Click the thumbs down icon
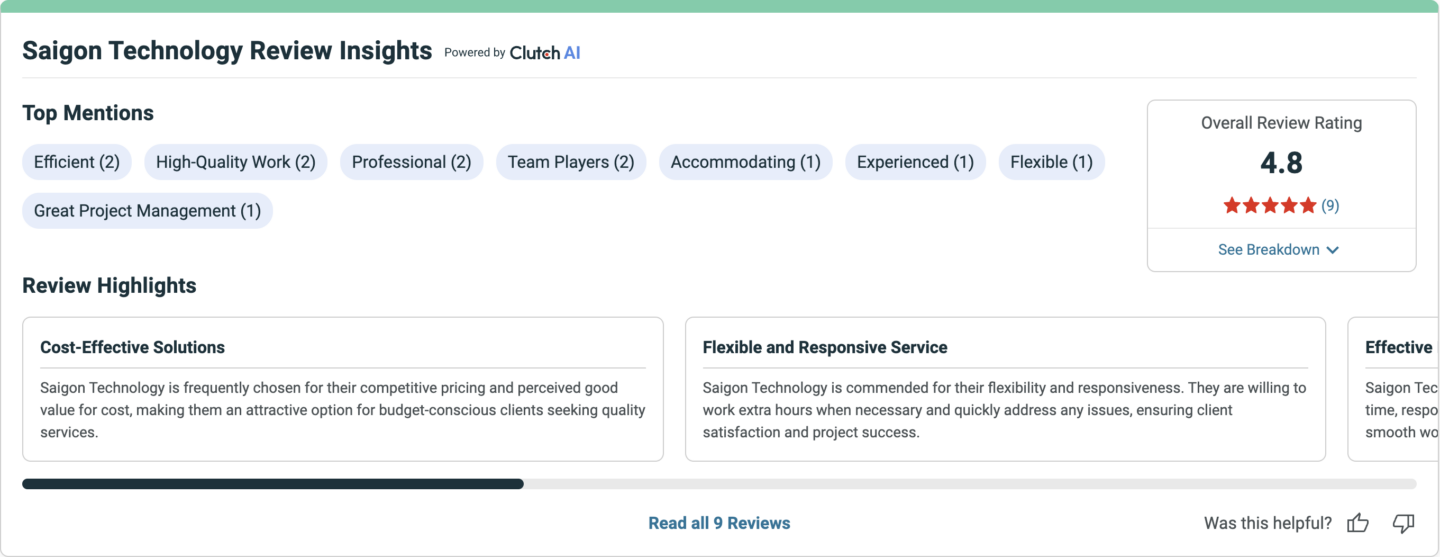This screenshot has height=557, width=1440. (x=1403, y=523)
